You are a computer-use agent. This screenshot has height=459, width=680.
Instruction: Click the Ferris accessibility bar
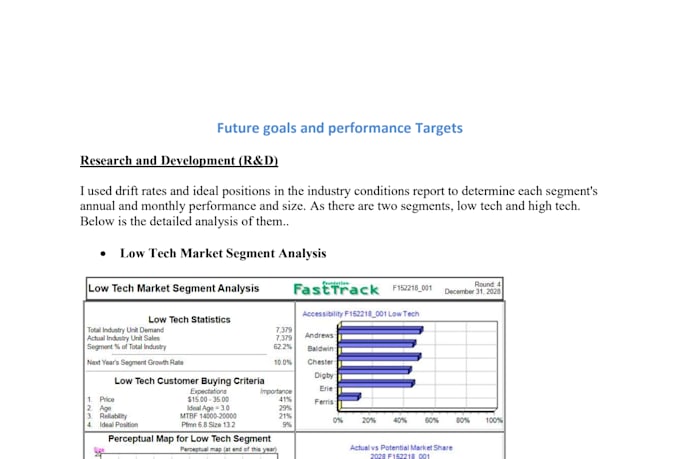pos(349,397)
